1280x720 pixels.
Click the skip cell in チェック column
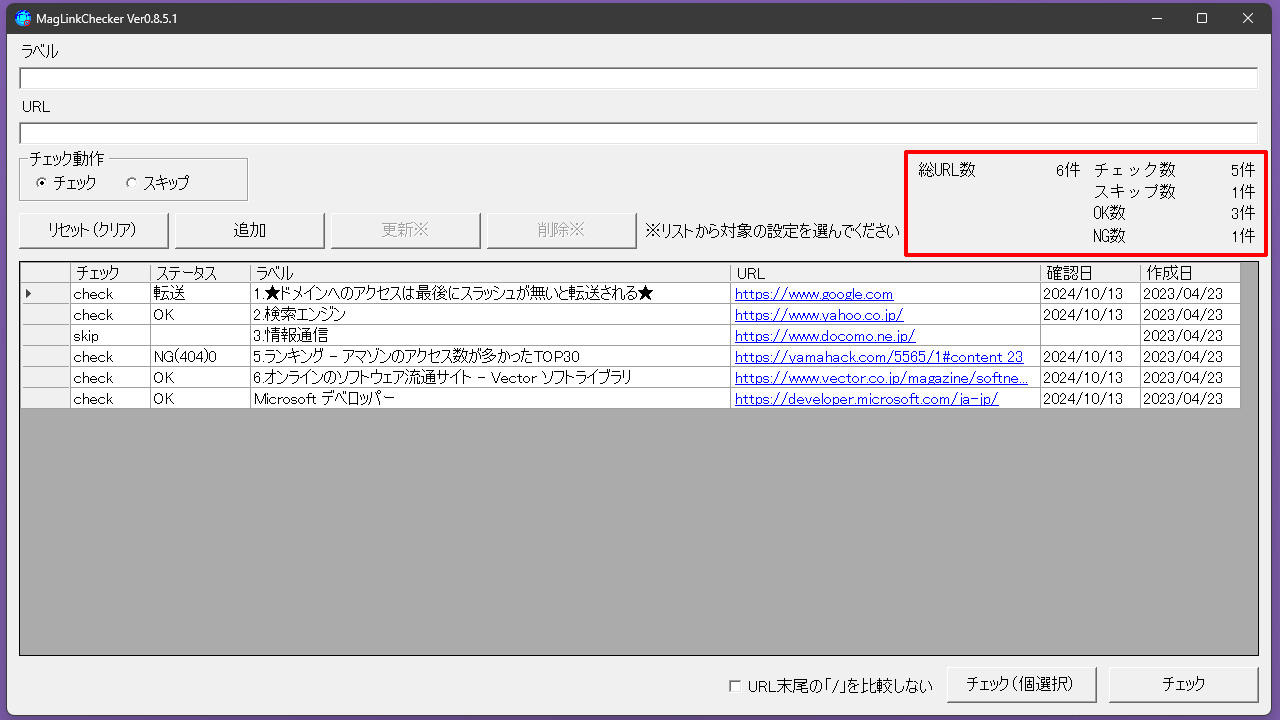110,336
